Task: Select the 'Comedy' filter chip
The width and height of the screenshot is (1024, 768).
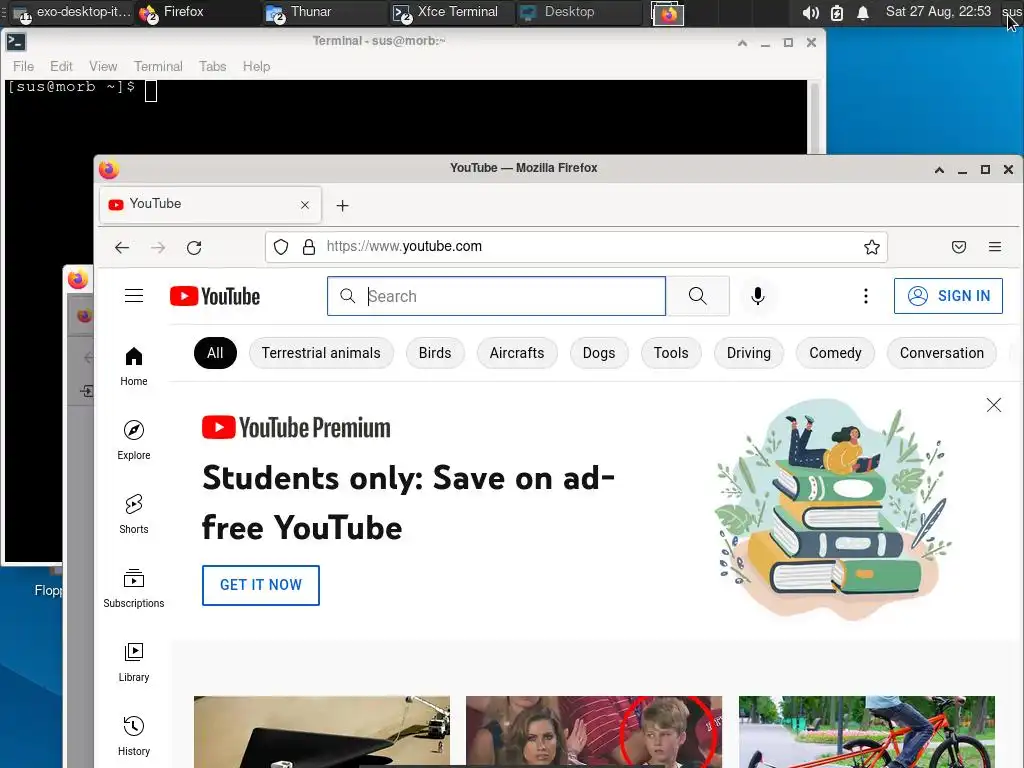Action: click(x=835, y=353)
